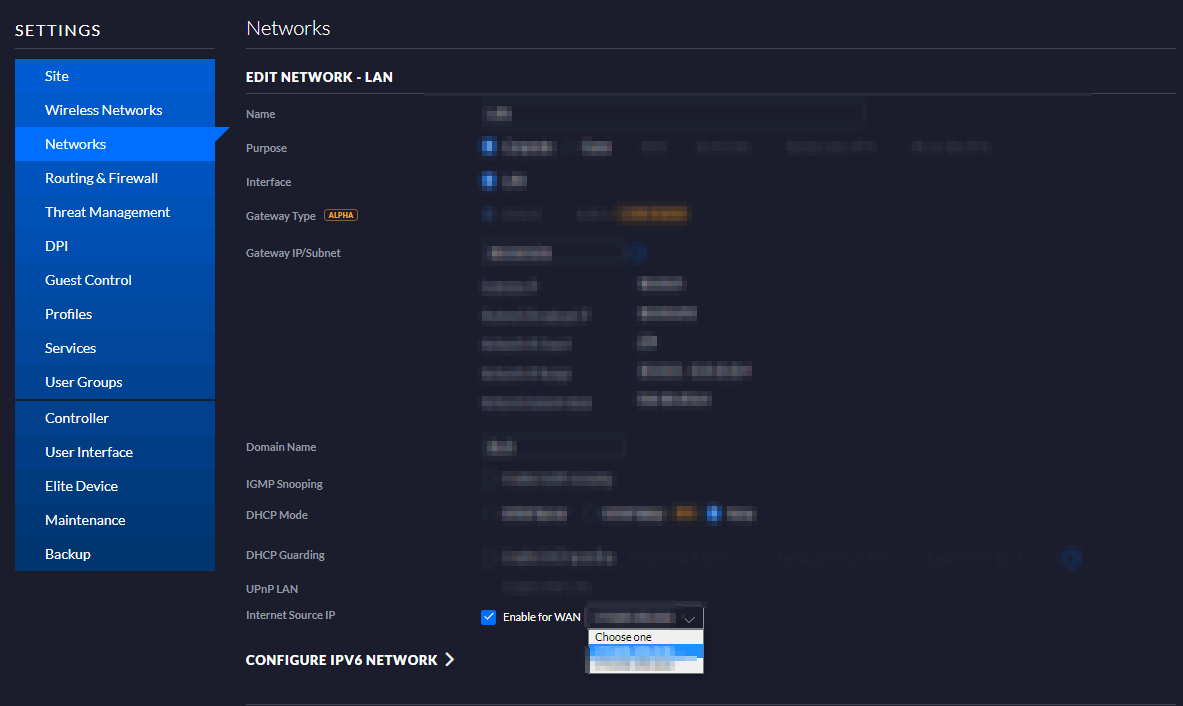
Task: Uncheck the Enable for WAN checkbox
Action: click(x=488, y=617)
